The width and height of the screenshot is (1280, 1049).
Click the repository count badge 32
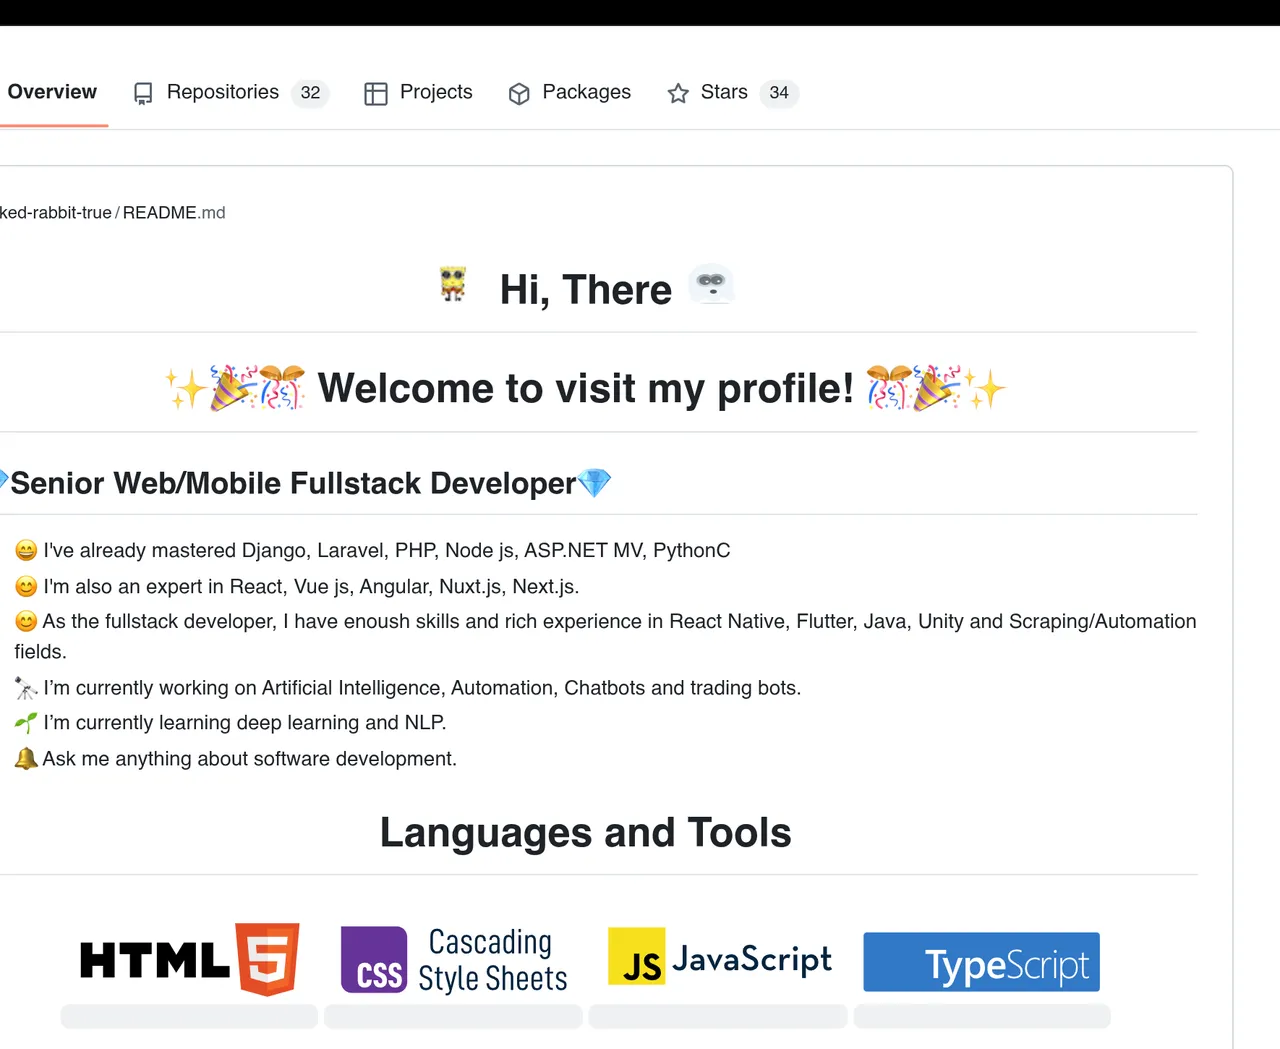(310, 93)
